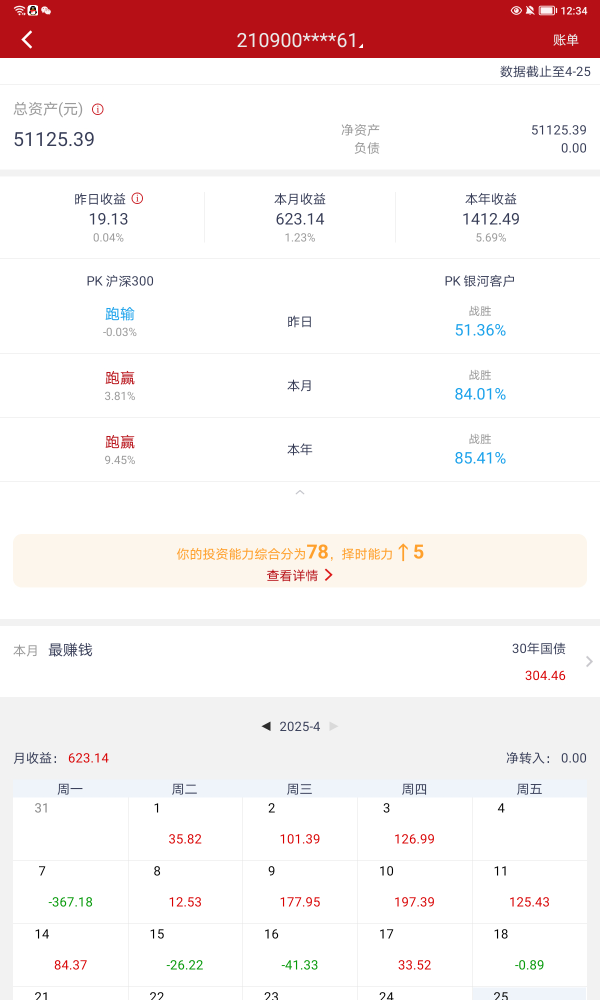Tap info icon beside 总资产(元)

[98, 109]
